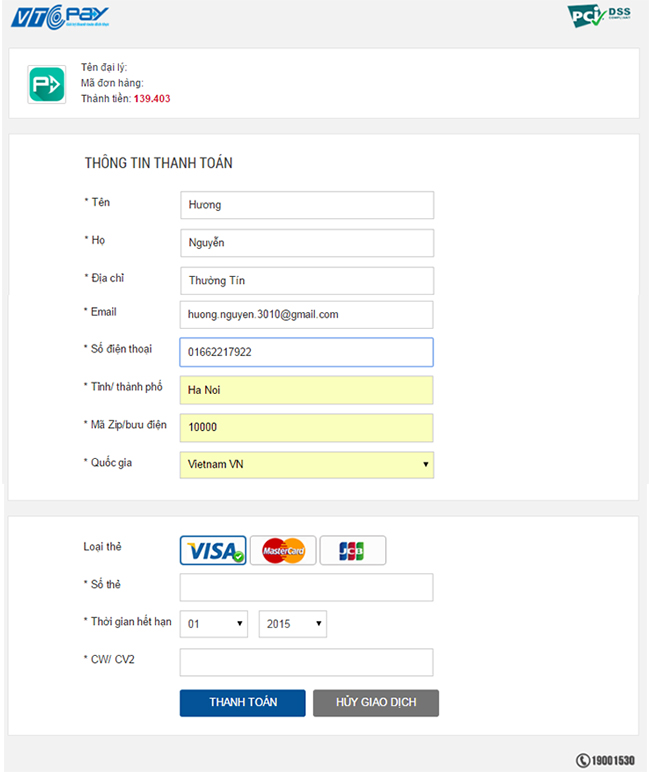The width and height of the screenshot is (650, 772).
Task: Click the HỦY GIAO DỊCH cancel button
Action: (x=376, y=703)
